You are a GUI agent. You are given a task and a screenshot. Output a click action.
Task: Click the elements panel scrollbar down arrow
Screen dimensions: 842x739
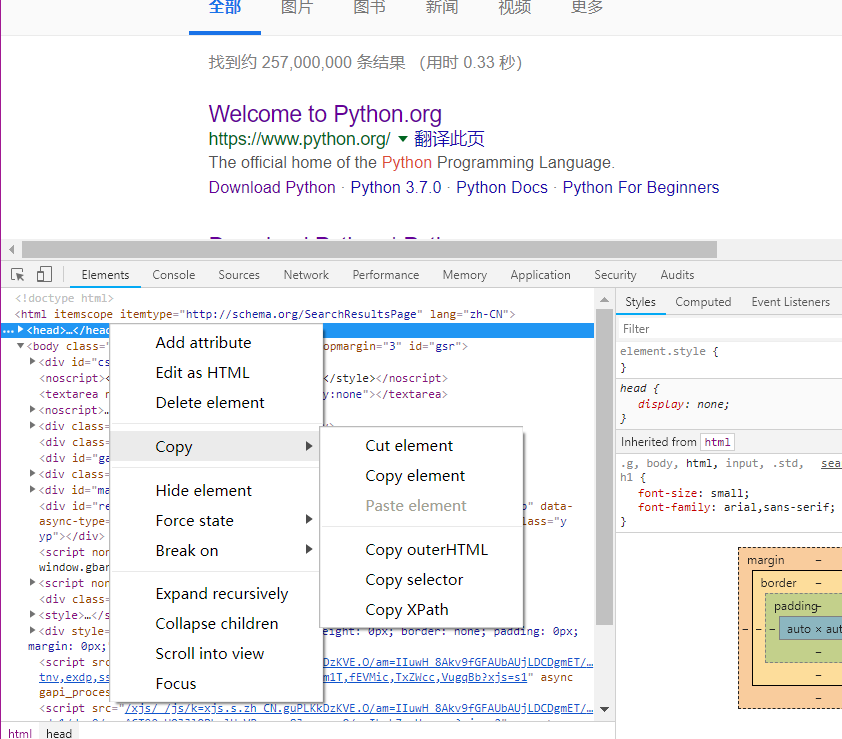coord(604,709)
